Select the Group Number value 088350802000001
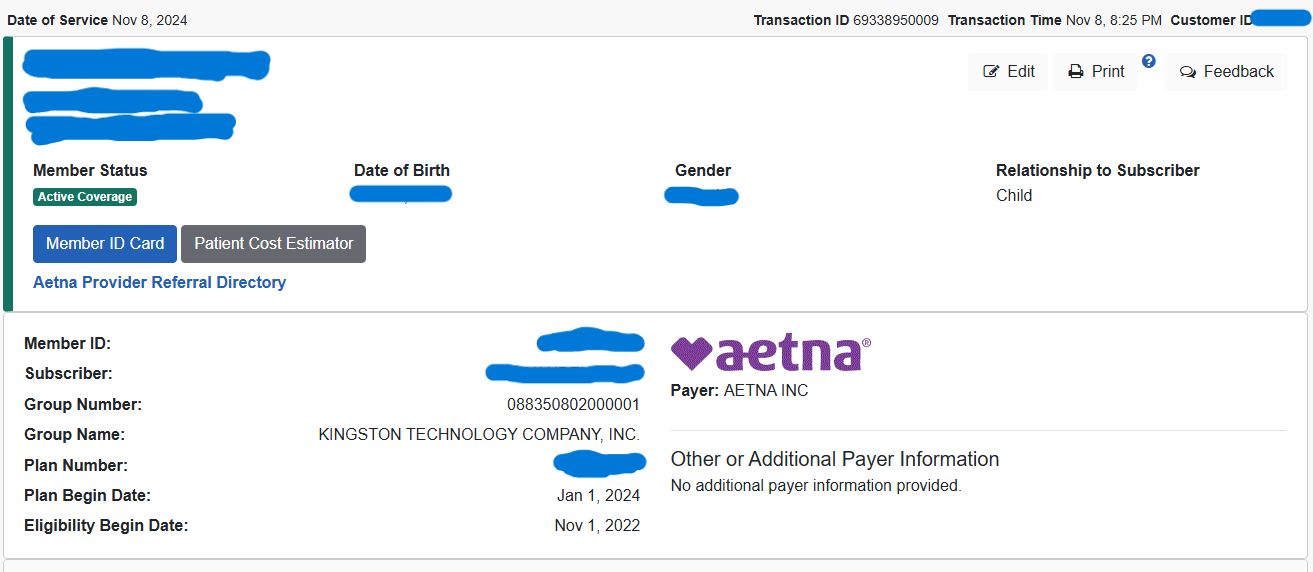The image size is (1313, 572). tap(573, 405)
